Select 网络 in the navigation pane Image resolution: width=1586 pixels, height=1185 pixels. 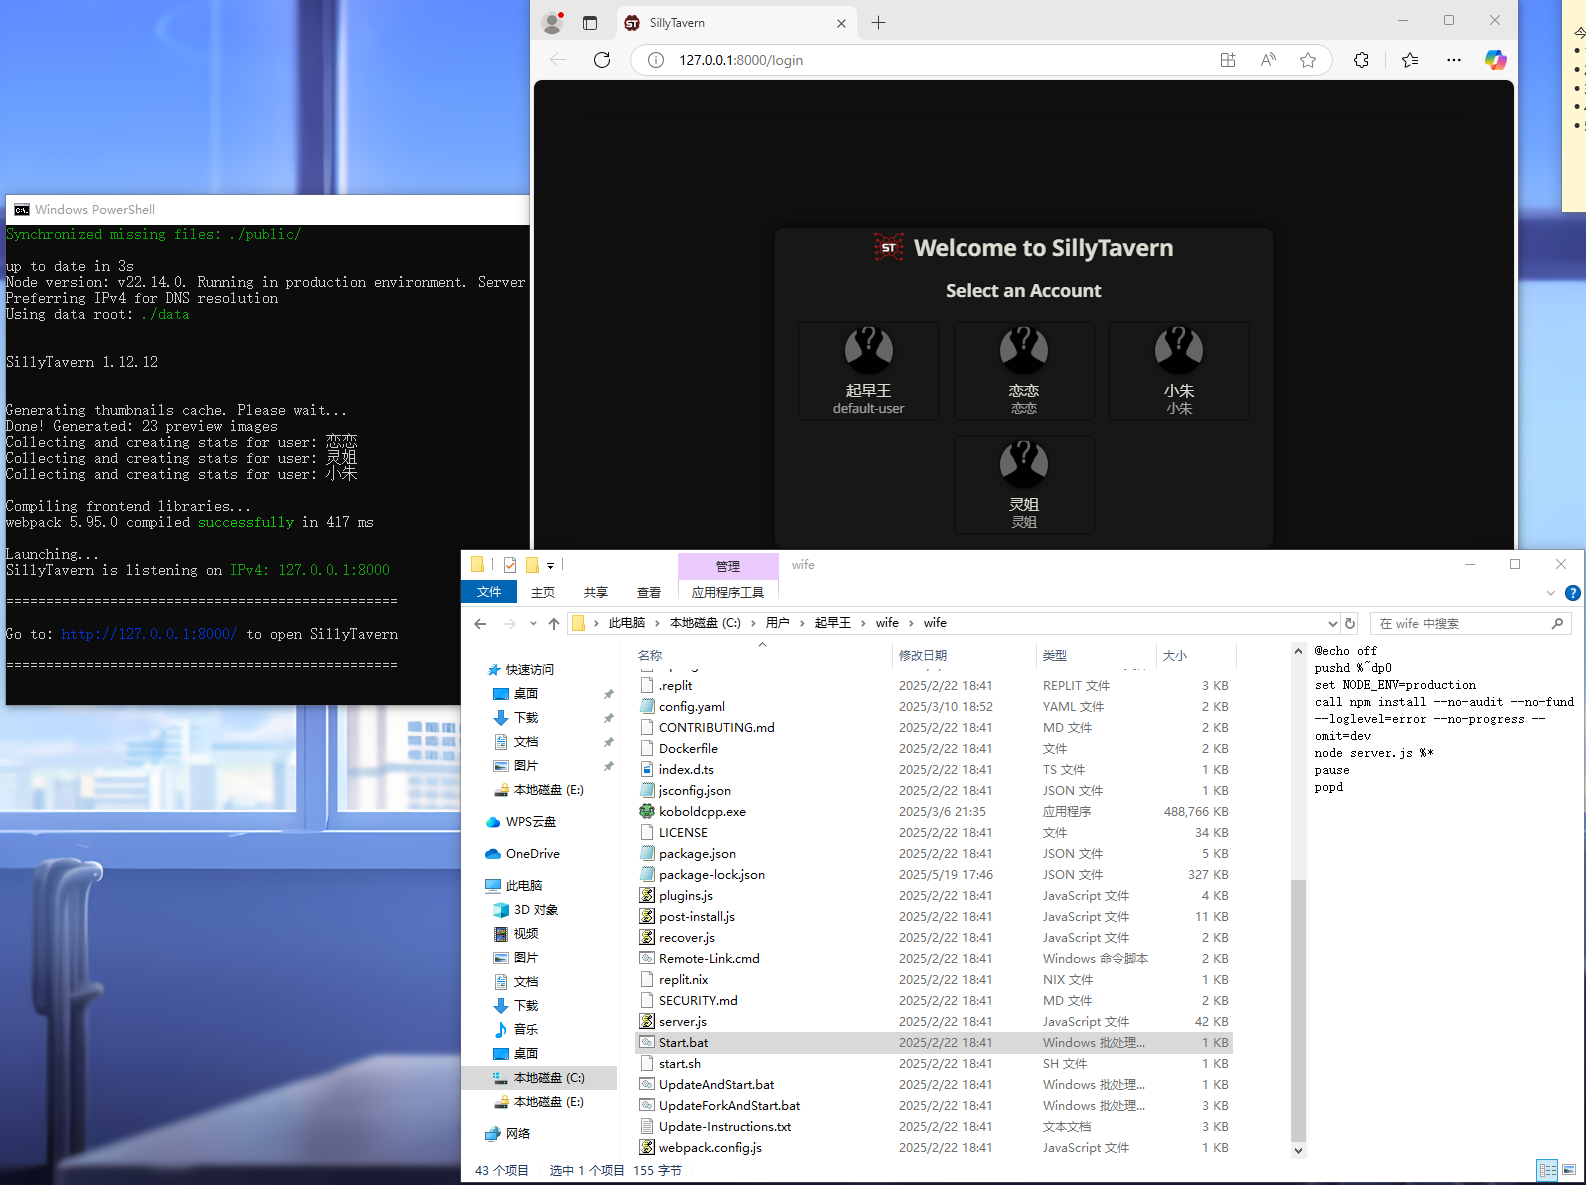[517, 1134]
